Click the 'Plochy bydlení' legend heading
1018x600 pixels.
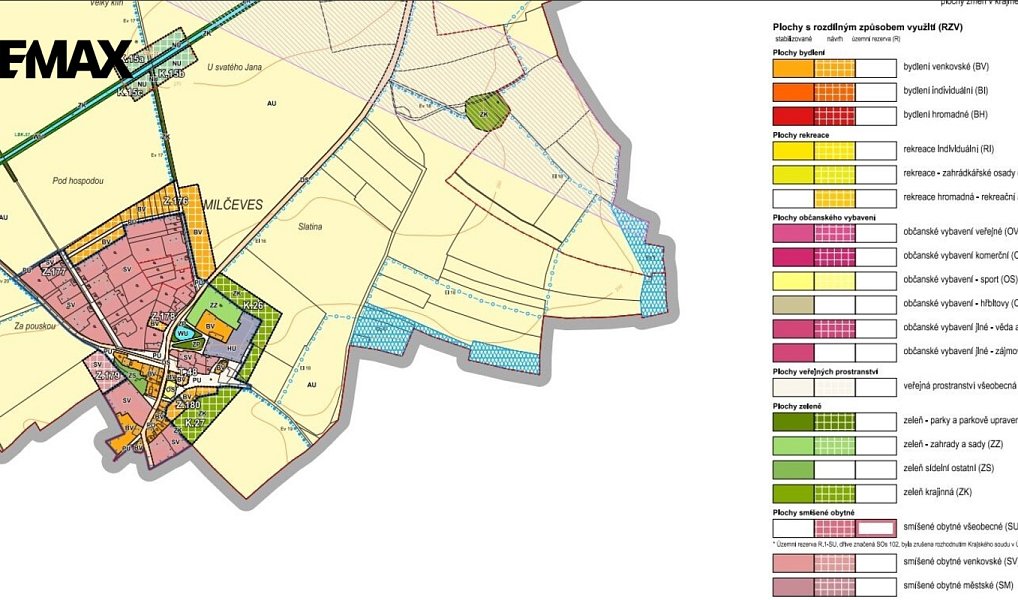pyautogui.click(x=799, y=52)
